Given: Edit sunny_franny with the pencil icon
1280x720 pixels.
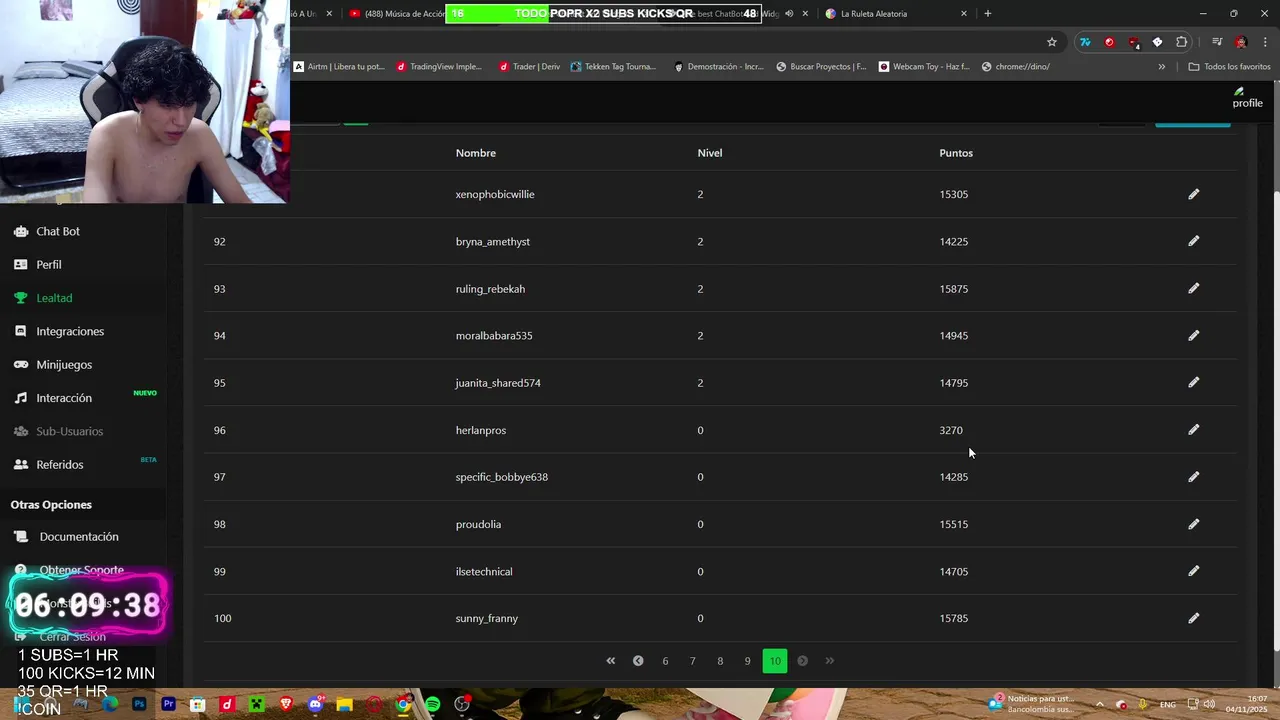Looking at the screenshot, I should (1193, 618).
